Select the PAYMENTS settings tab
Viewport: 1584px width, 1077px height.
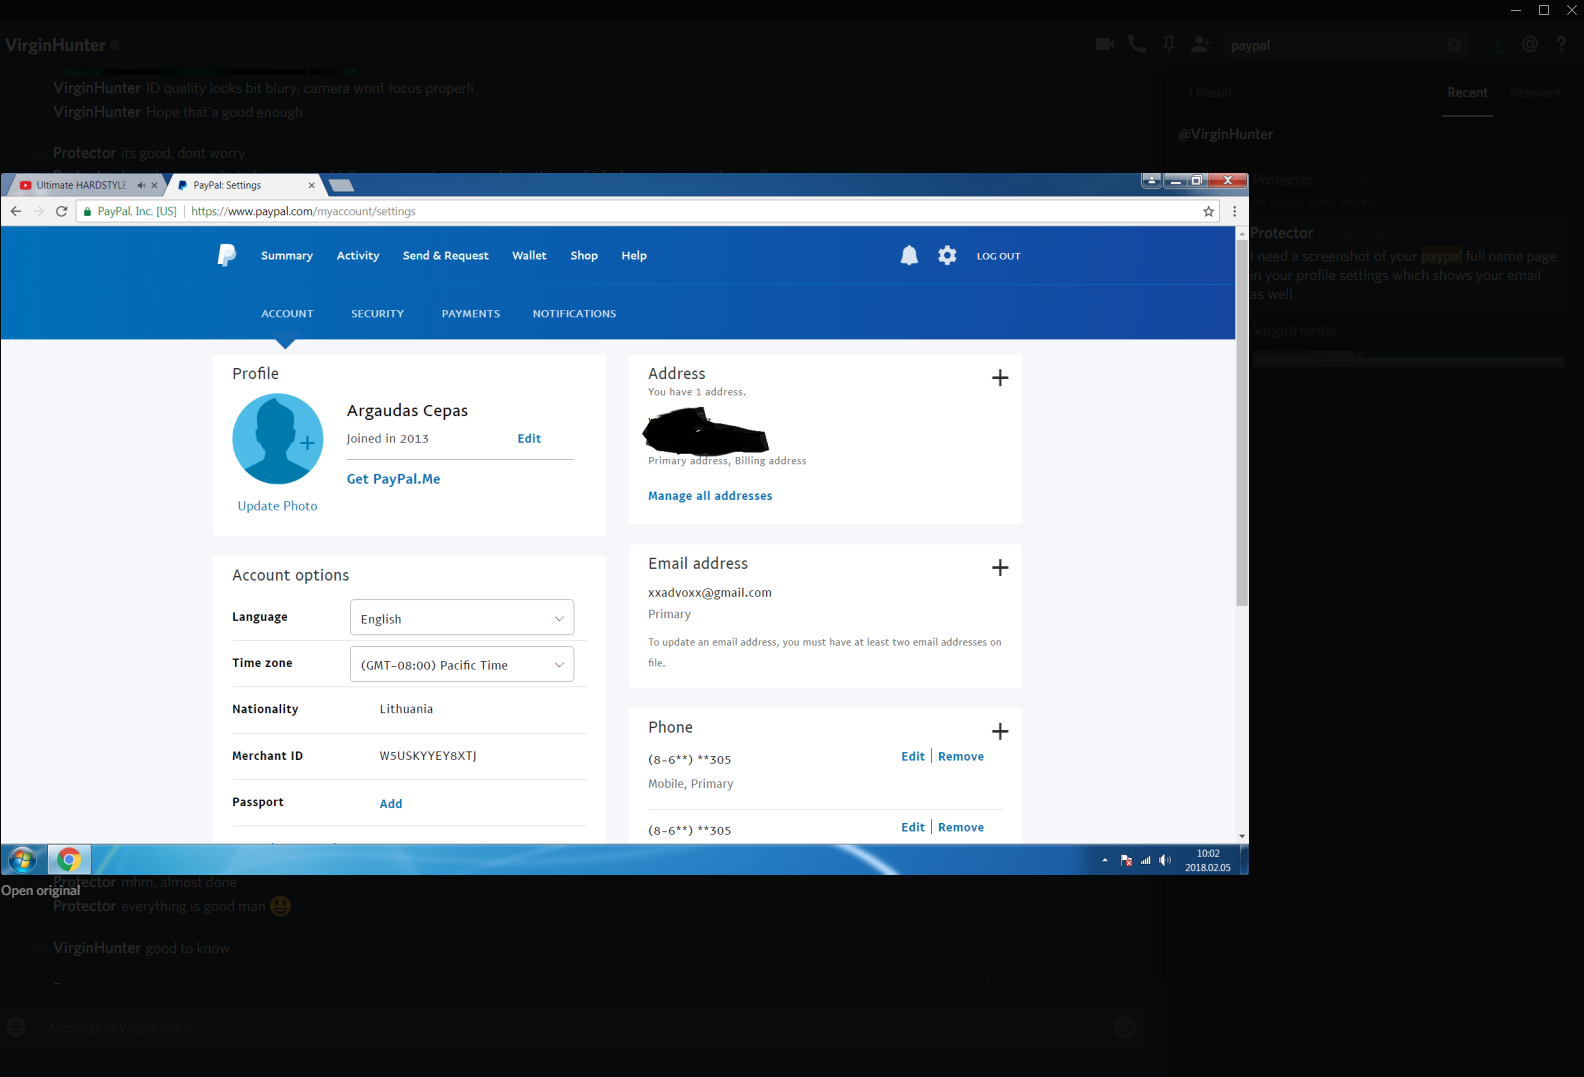pos(471,314)
